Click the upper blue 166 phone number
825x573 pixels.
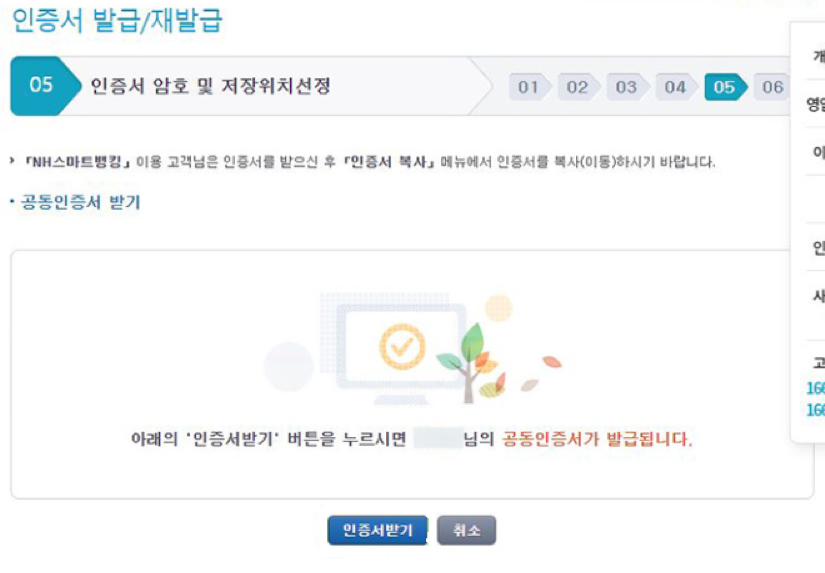[816, 388]
